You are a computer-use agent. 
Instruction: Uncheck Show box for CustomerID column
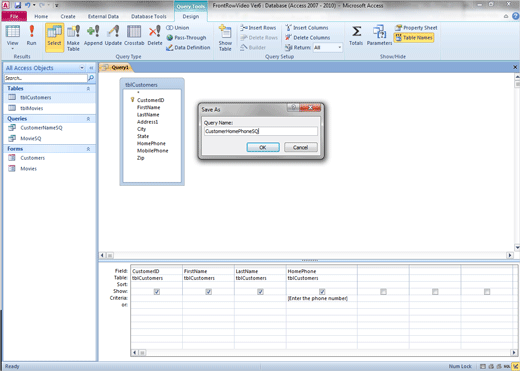coord(157,292)
